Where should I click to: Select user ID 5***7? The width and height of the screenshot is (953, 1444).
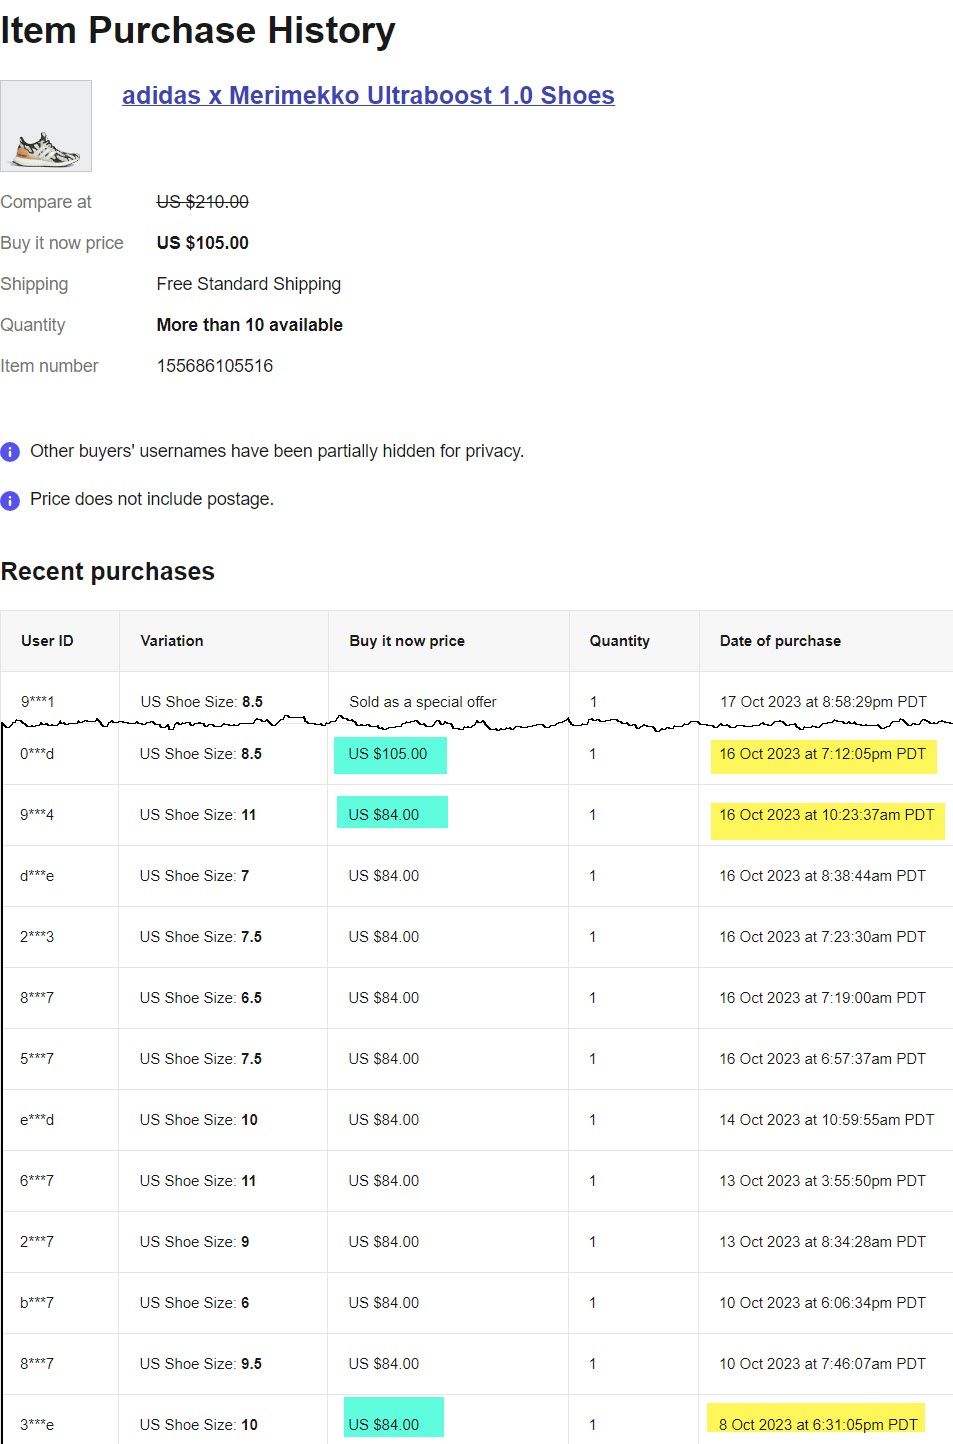click(x=37, y=1059)
